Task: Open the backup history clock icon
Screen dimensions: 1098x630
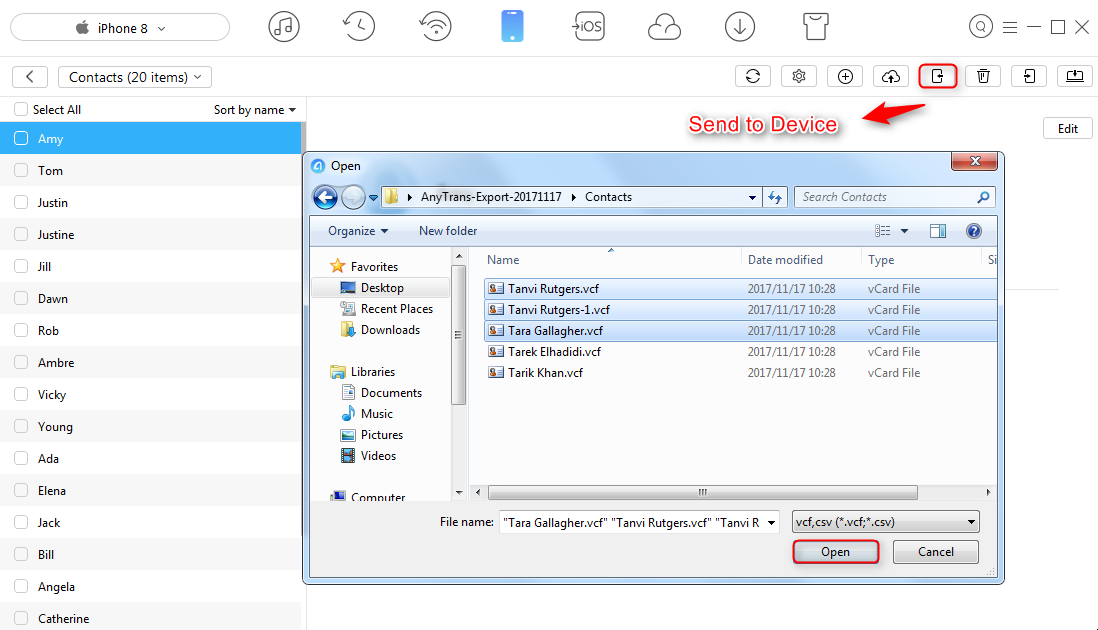Action: (x=359, y=27)
